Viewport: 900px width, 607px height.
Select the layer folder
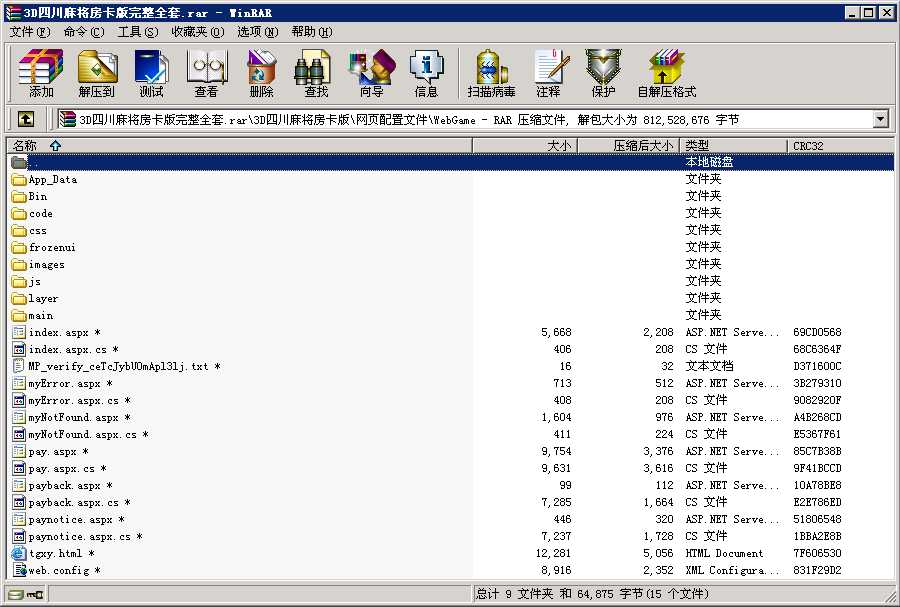coord(35,298)
